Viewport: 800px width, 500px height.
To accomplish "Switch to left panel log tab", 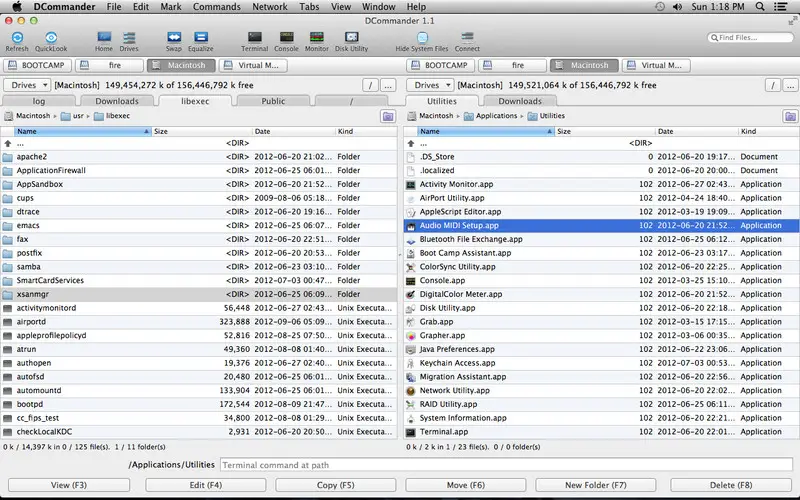I will click(x=39, y=101).
